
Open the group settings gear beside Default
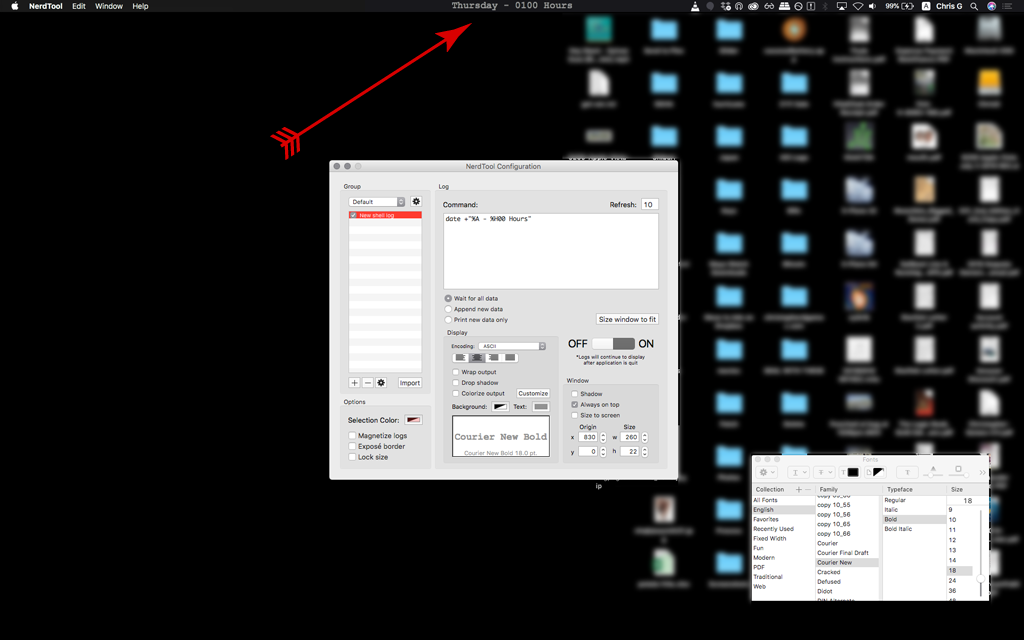click(415, 200)
